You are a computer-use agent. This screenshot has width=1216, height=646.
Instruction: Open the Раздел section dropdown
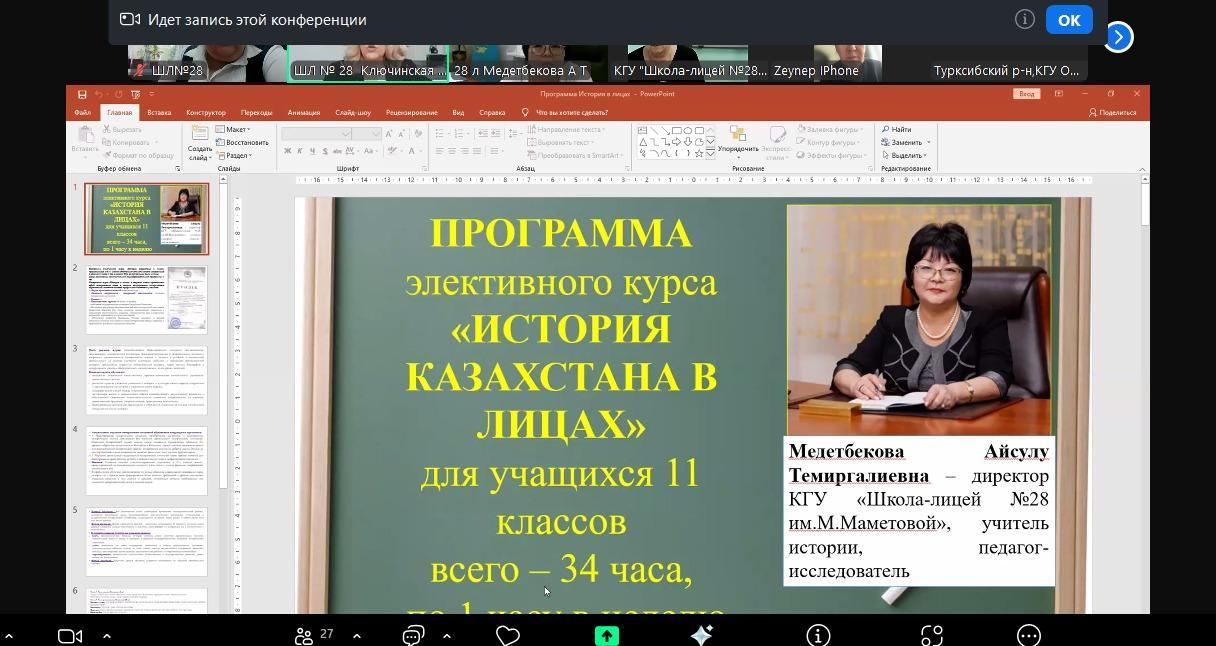238,155
